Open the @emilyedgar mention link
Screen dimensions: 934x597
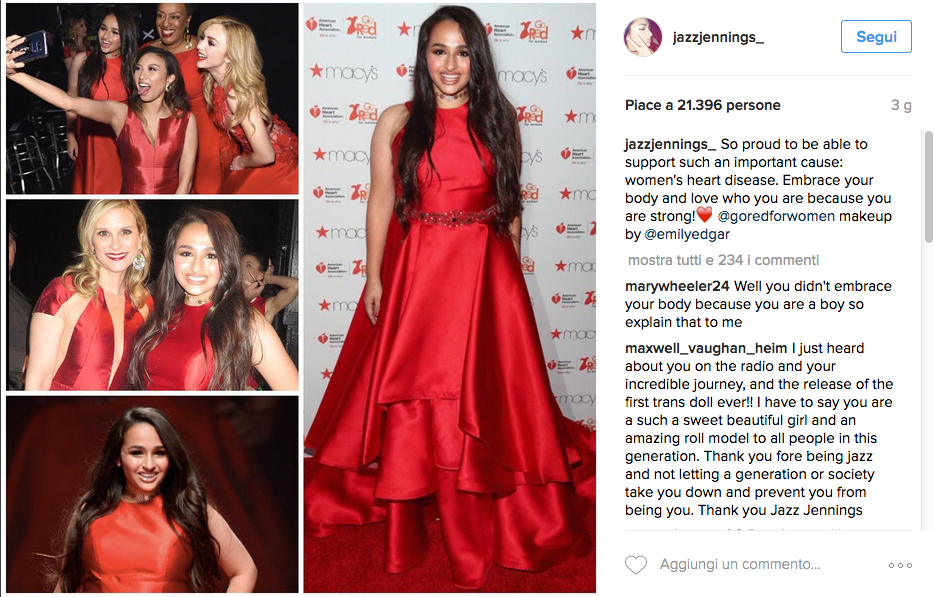pyautogui.click(x=687, y=234)
